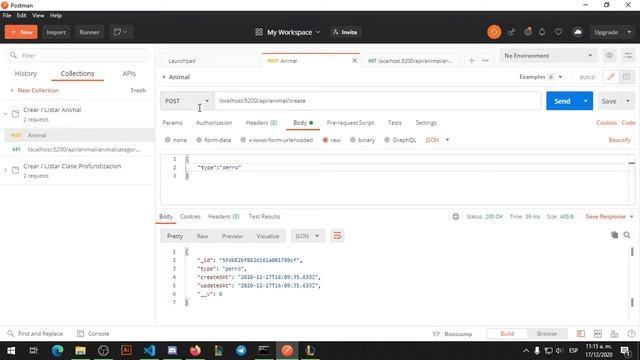
Task: Open the raw JSON format dropdown
Action: click(x=437, y=140)
